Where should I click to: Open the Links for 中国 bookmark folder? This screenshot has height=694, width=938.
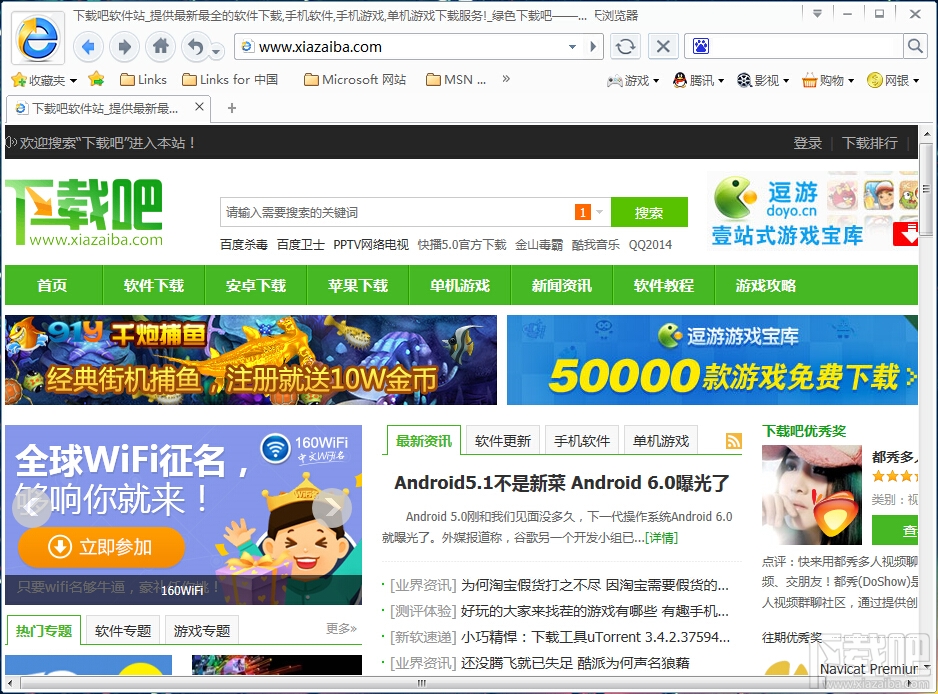pos(230,80)
